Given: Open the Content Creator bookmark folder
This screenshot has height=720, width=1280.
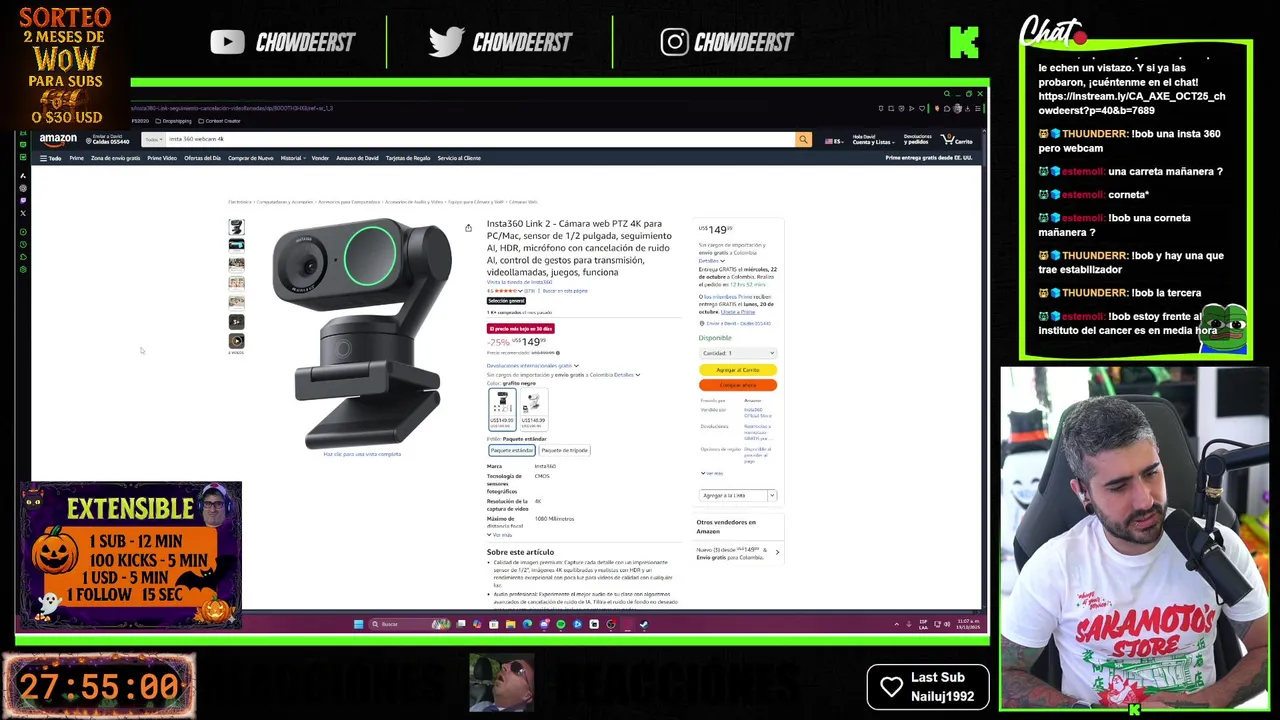Looking at the screenshot, I should pos(220,121).
